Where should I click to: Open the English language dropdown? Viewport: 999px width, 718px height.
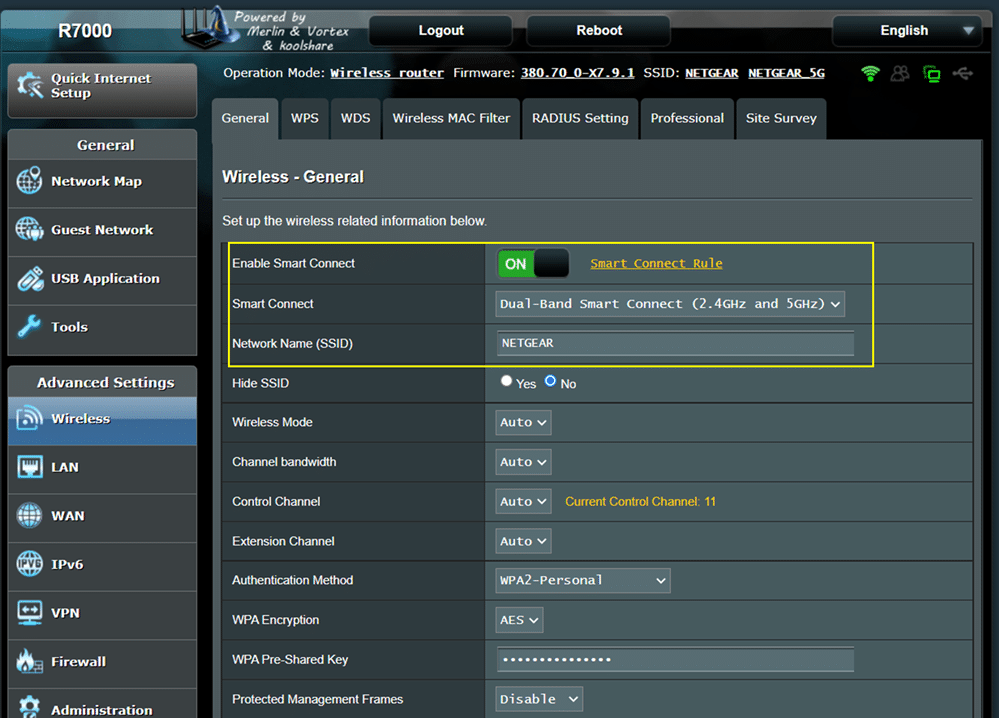click(907, 31)
